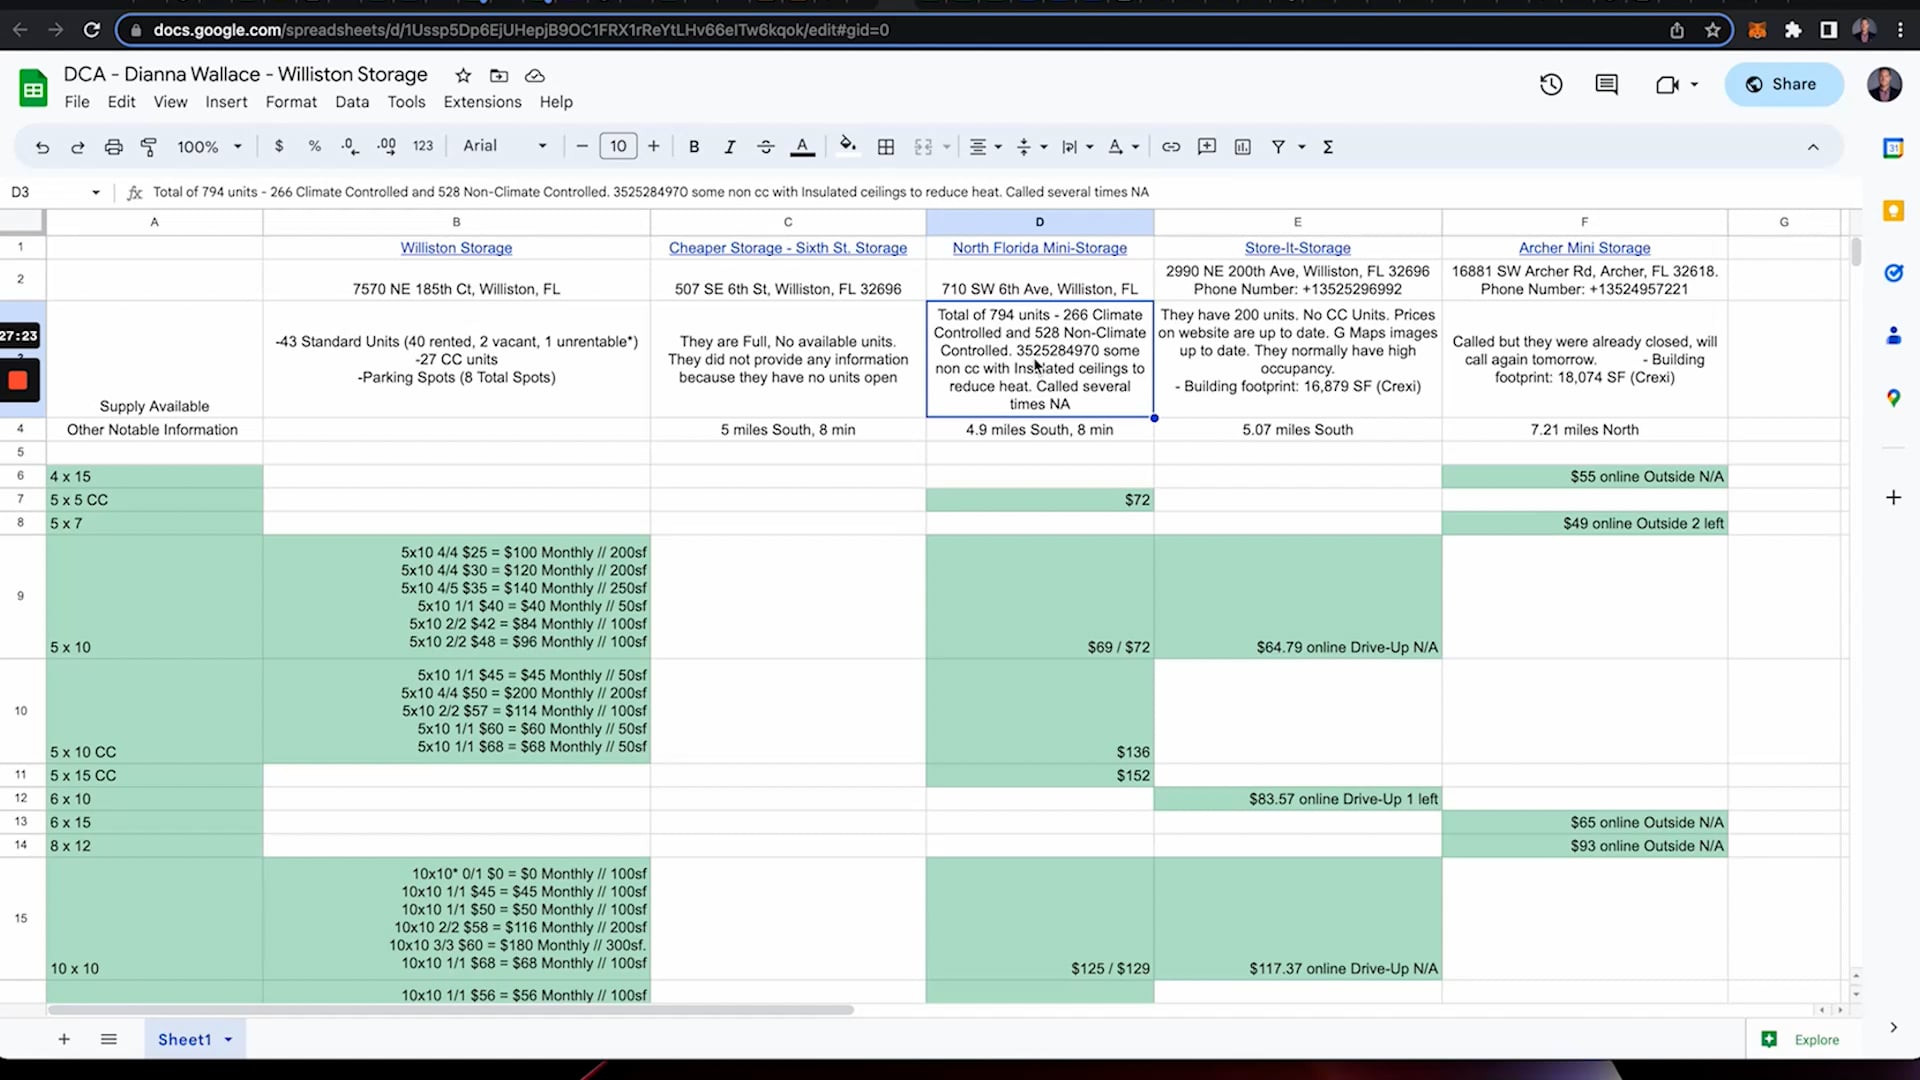The width and height of the screenshot is (1920, 1080).
Task: Open Google Keep from the side panel
Action: click(1893, 211)
